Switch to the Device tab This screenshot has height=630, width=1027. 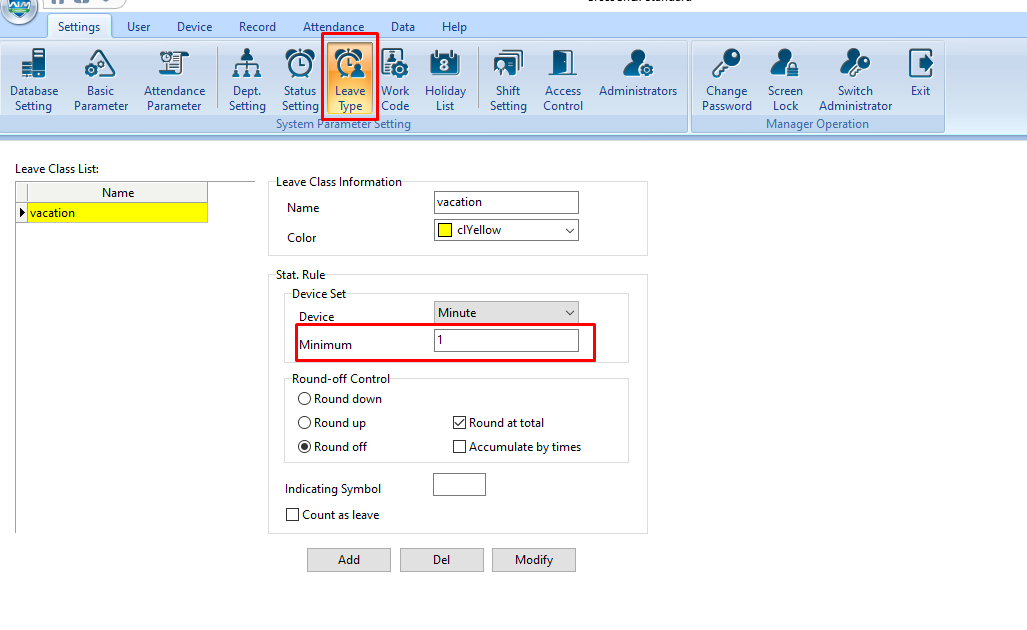pyautogui.click(x=195, y=27)
